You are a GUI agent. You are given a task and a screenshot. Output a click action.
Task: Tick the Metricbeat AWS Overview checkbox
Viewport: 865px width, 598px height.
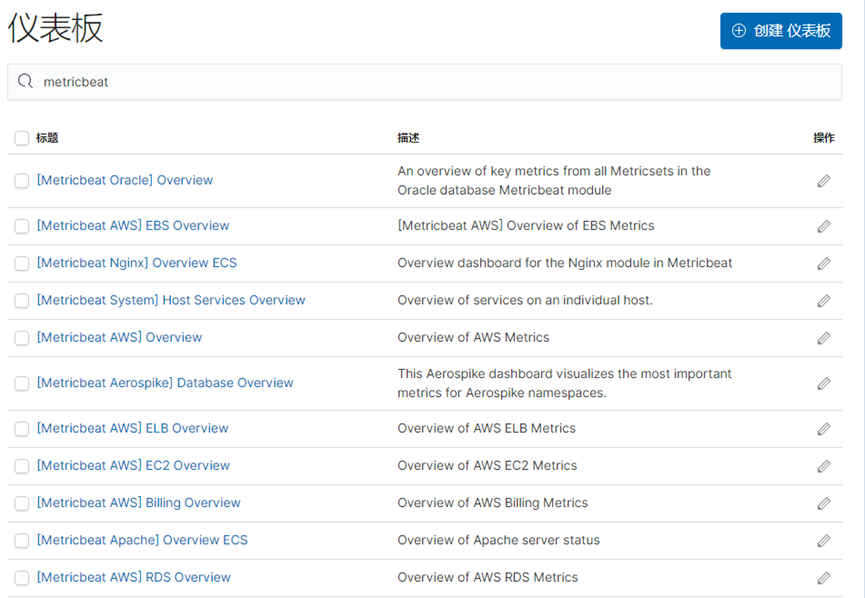[22, 338]
